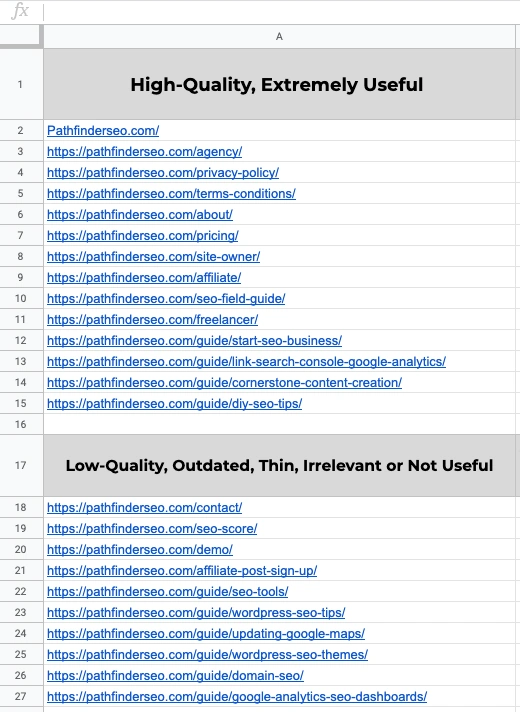Open the privacy-policy link

click(163, 173)
